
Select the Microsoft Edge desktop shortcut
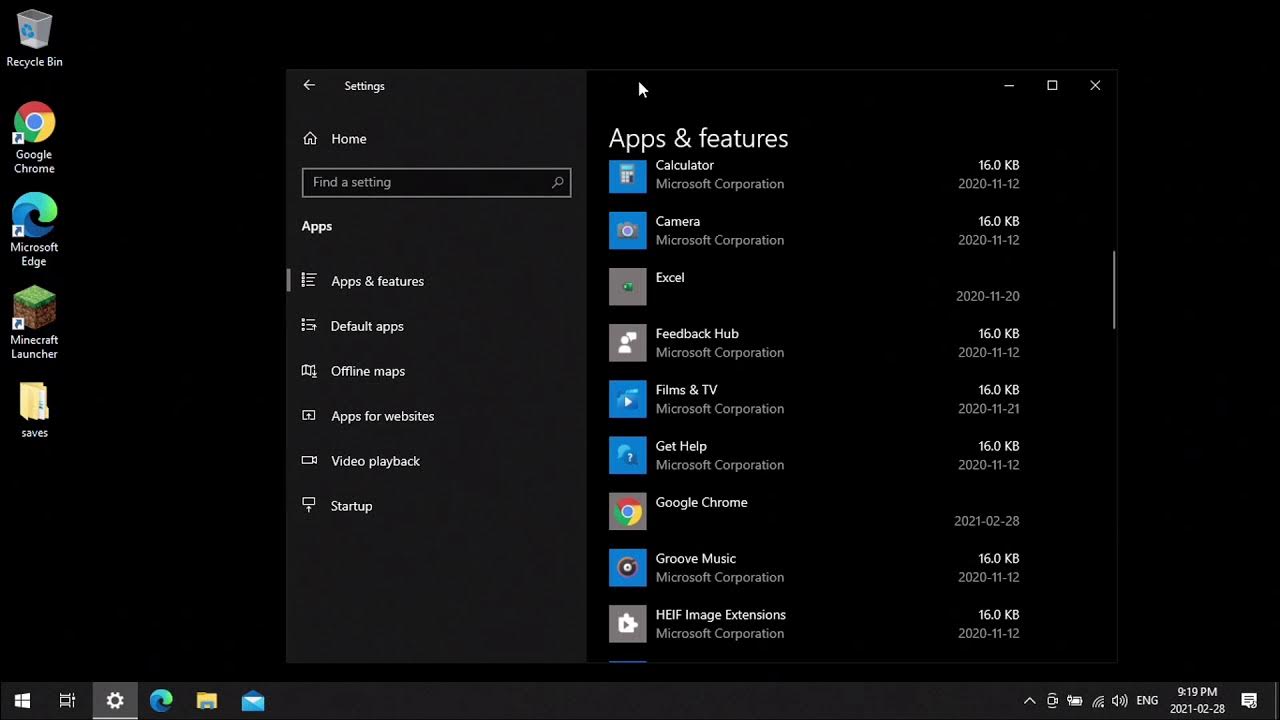point(34,230)
